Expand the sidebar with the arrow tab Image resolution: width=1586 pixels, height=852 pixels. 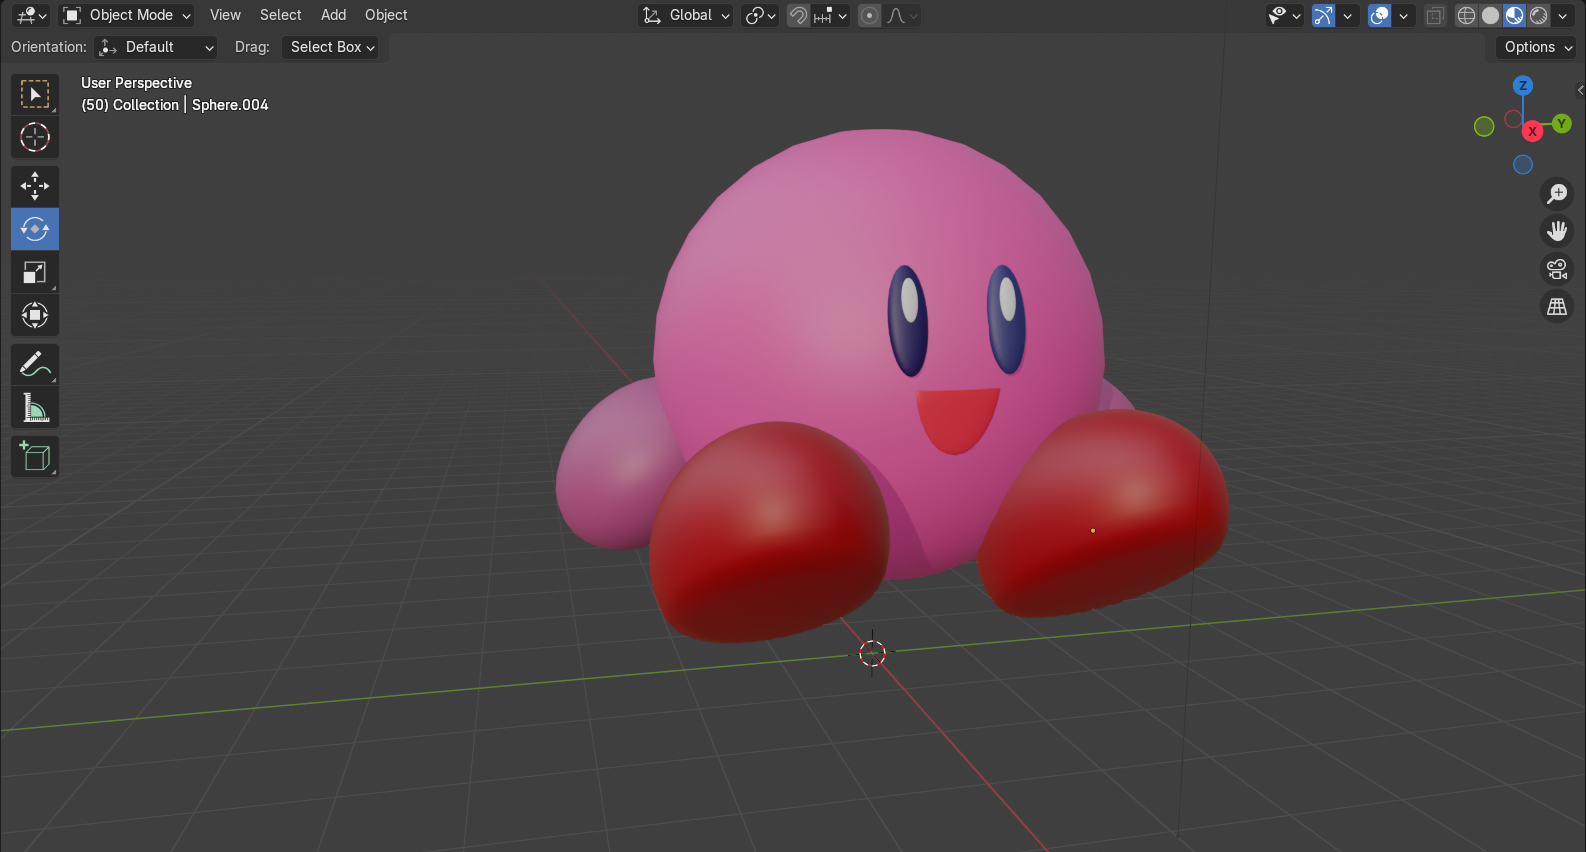click(1580, 90)
